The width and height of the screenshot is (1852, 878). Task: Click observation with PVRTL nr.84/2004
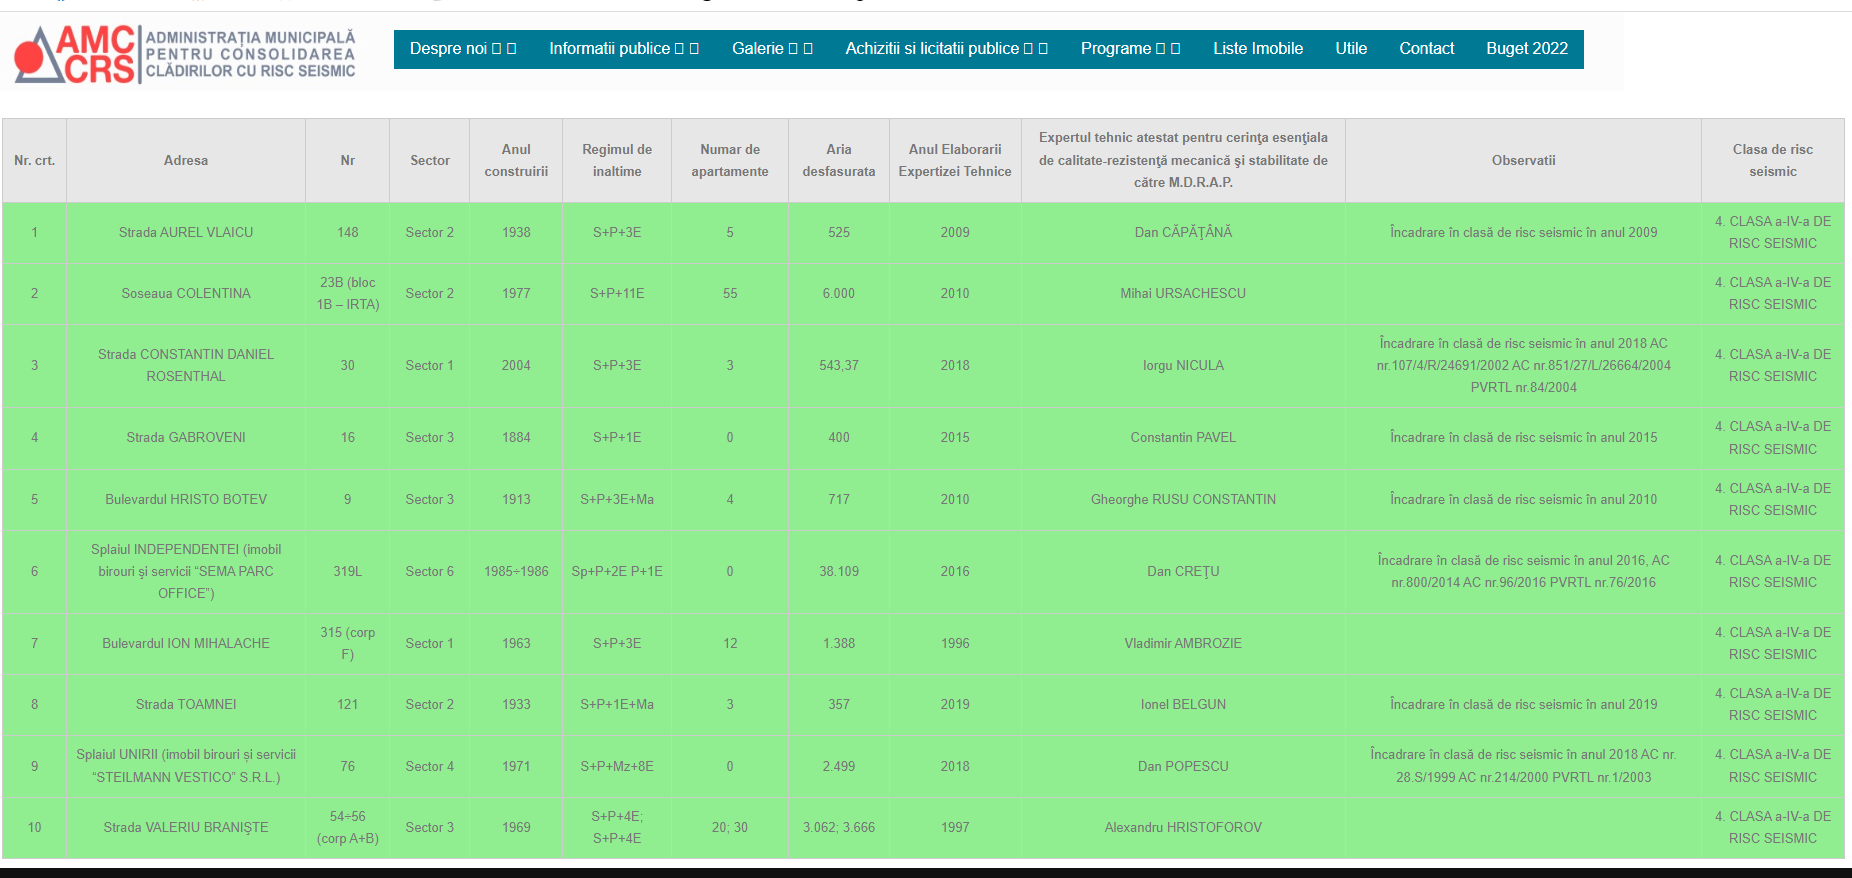pyautogui.click(x=1523, y=365)
